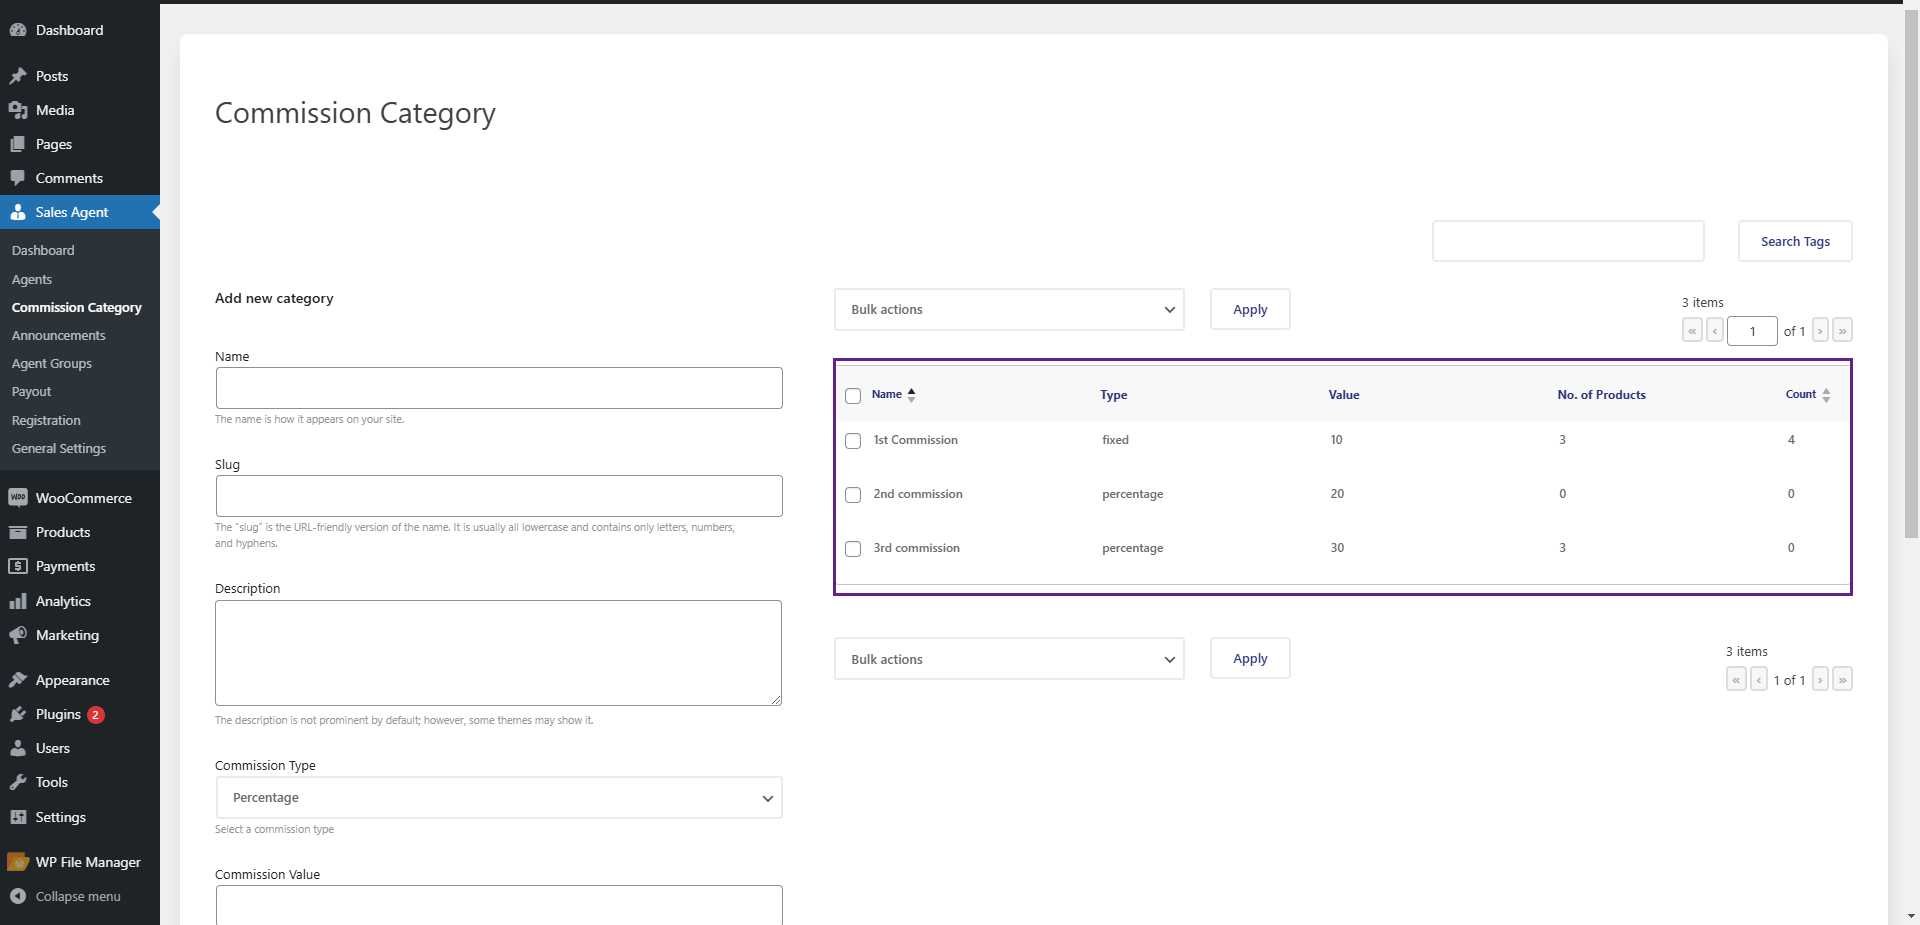Click the bottom Apply button
The width and height of the screenshot is (1920, 925).
[x=1250, y=658]
